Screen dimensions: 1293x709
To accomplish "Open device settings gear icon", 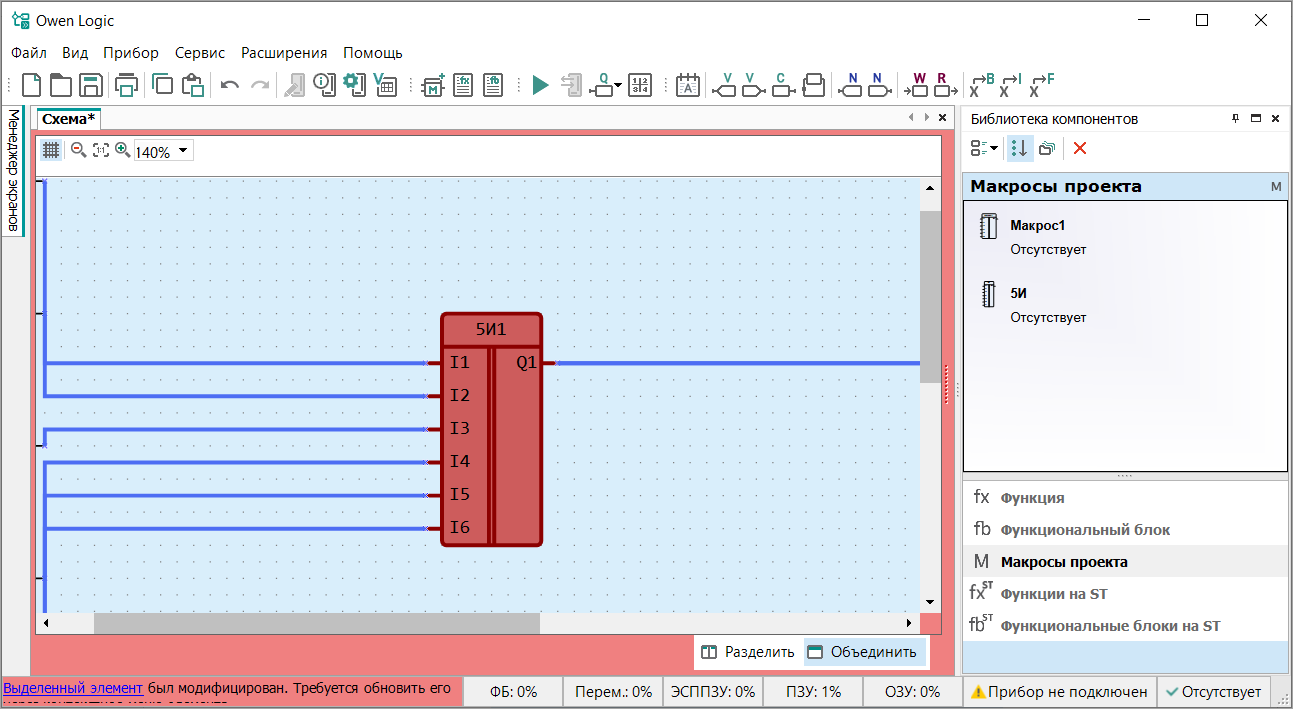I will pyautogui.click(x=354, y=86).
